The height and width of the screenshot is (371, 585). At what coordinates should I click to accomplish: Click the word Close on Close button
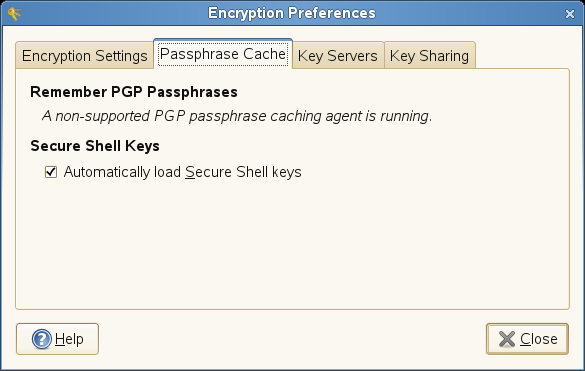pyautogui.click(x=539, y=339)
